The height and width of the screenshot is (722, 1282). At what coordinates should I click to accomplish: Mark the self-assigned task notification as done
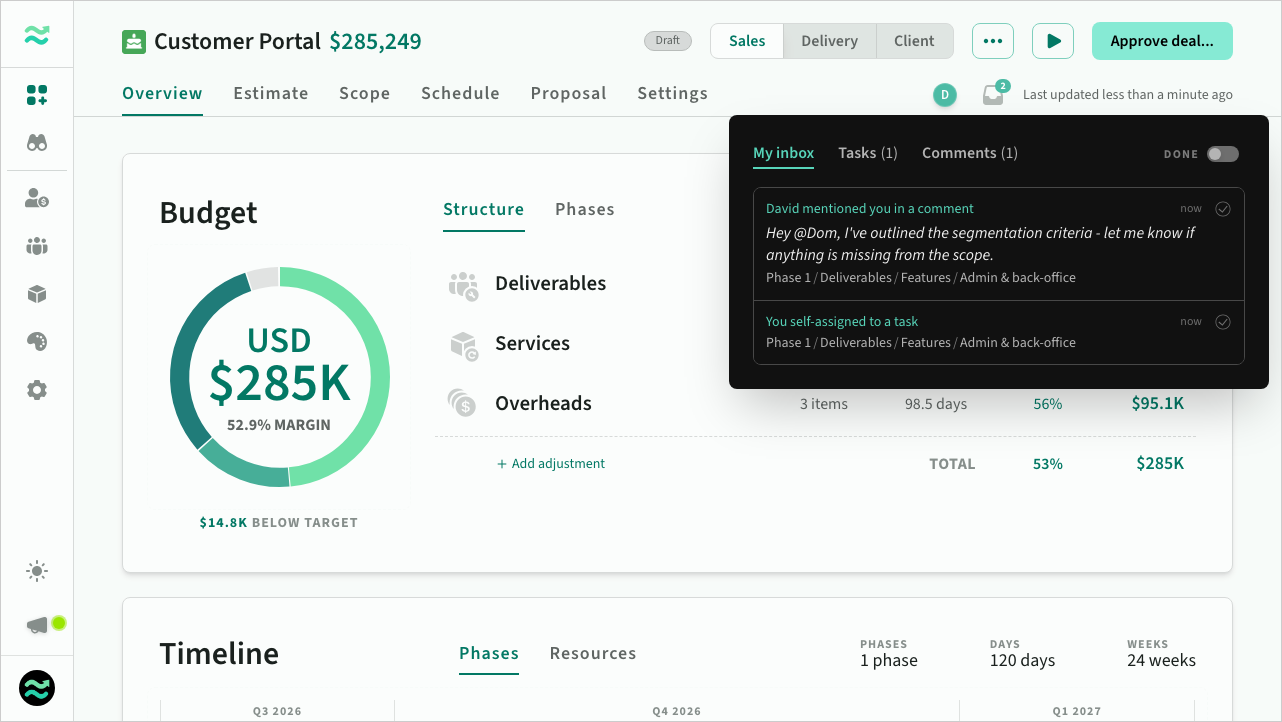pyautogui.click(x=1222, y=322)
